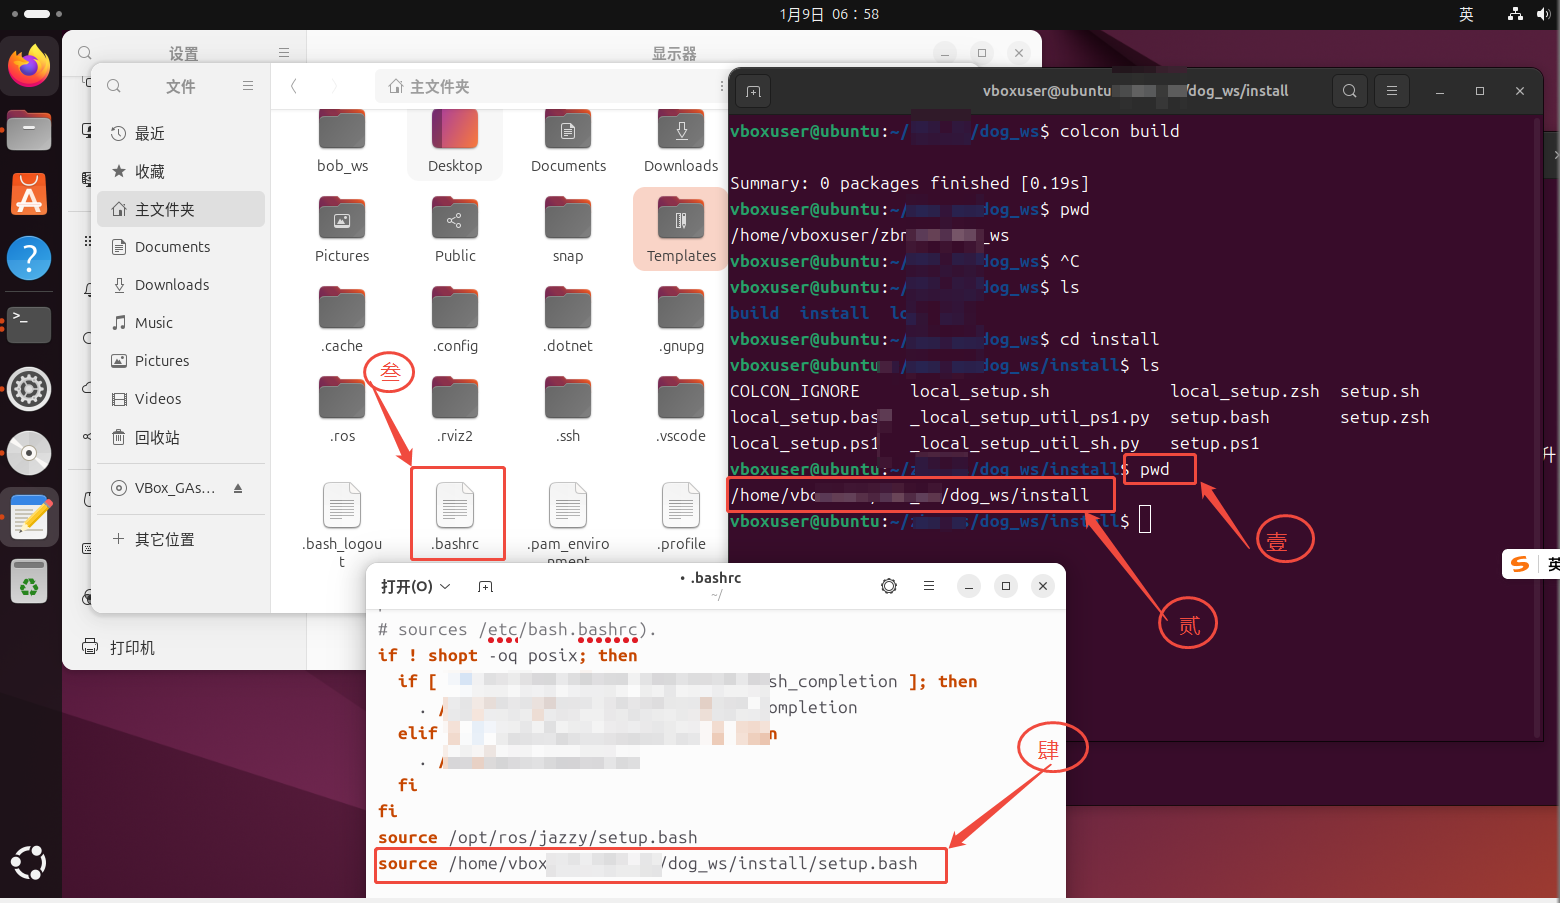Screen dimensions: 1560x903
Task: Go back in Files navigation
Action: (x=294, y=87)
